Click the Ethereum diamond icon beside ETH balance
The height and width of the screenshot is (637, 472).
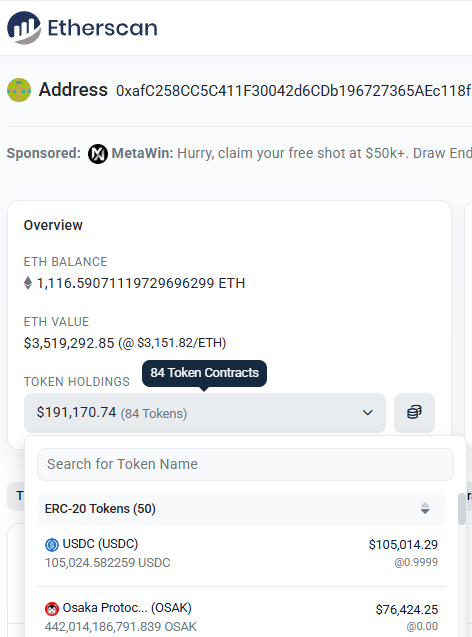click(28, 283)
